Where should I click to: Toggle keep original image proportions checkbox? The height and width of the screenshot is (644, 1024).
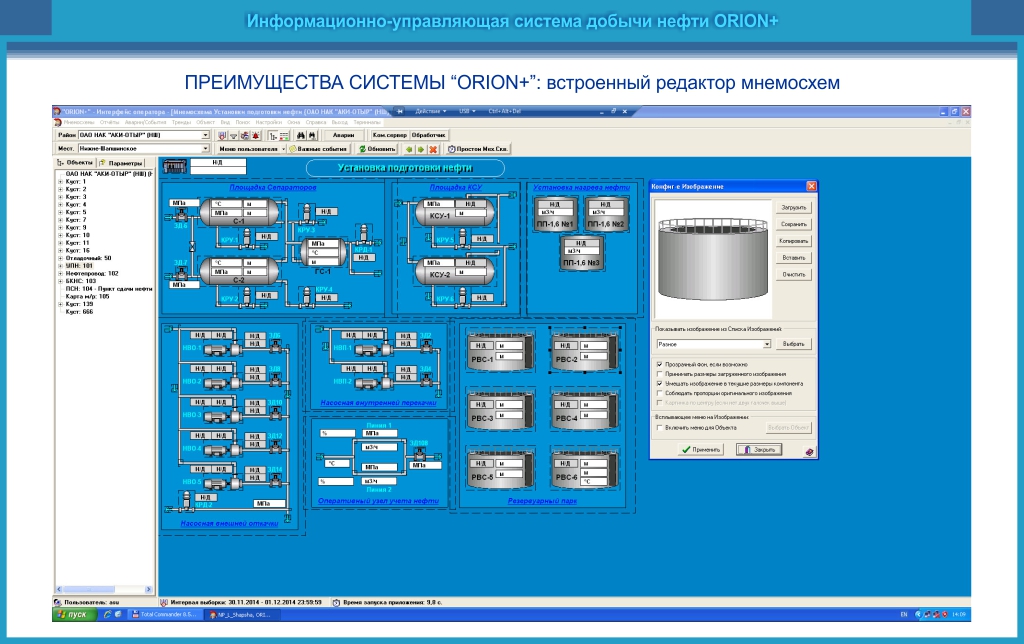pos(660,393)
